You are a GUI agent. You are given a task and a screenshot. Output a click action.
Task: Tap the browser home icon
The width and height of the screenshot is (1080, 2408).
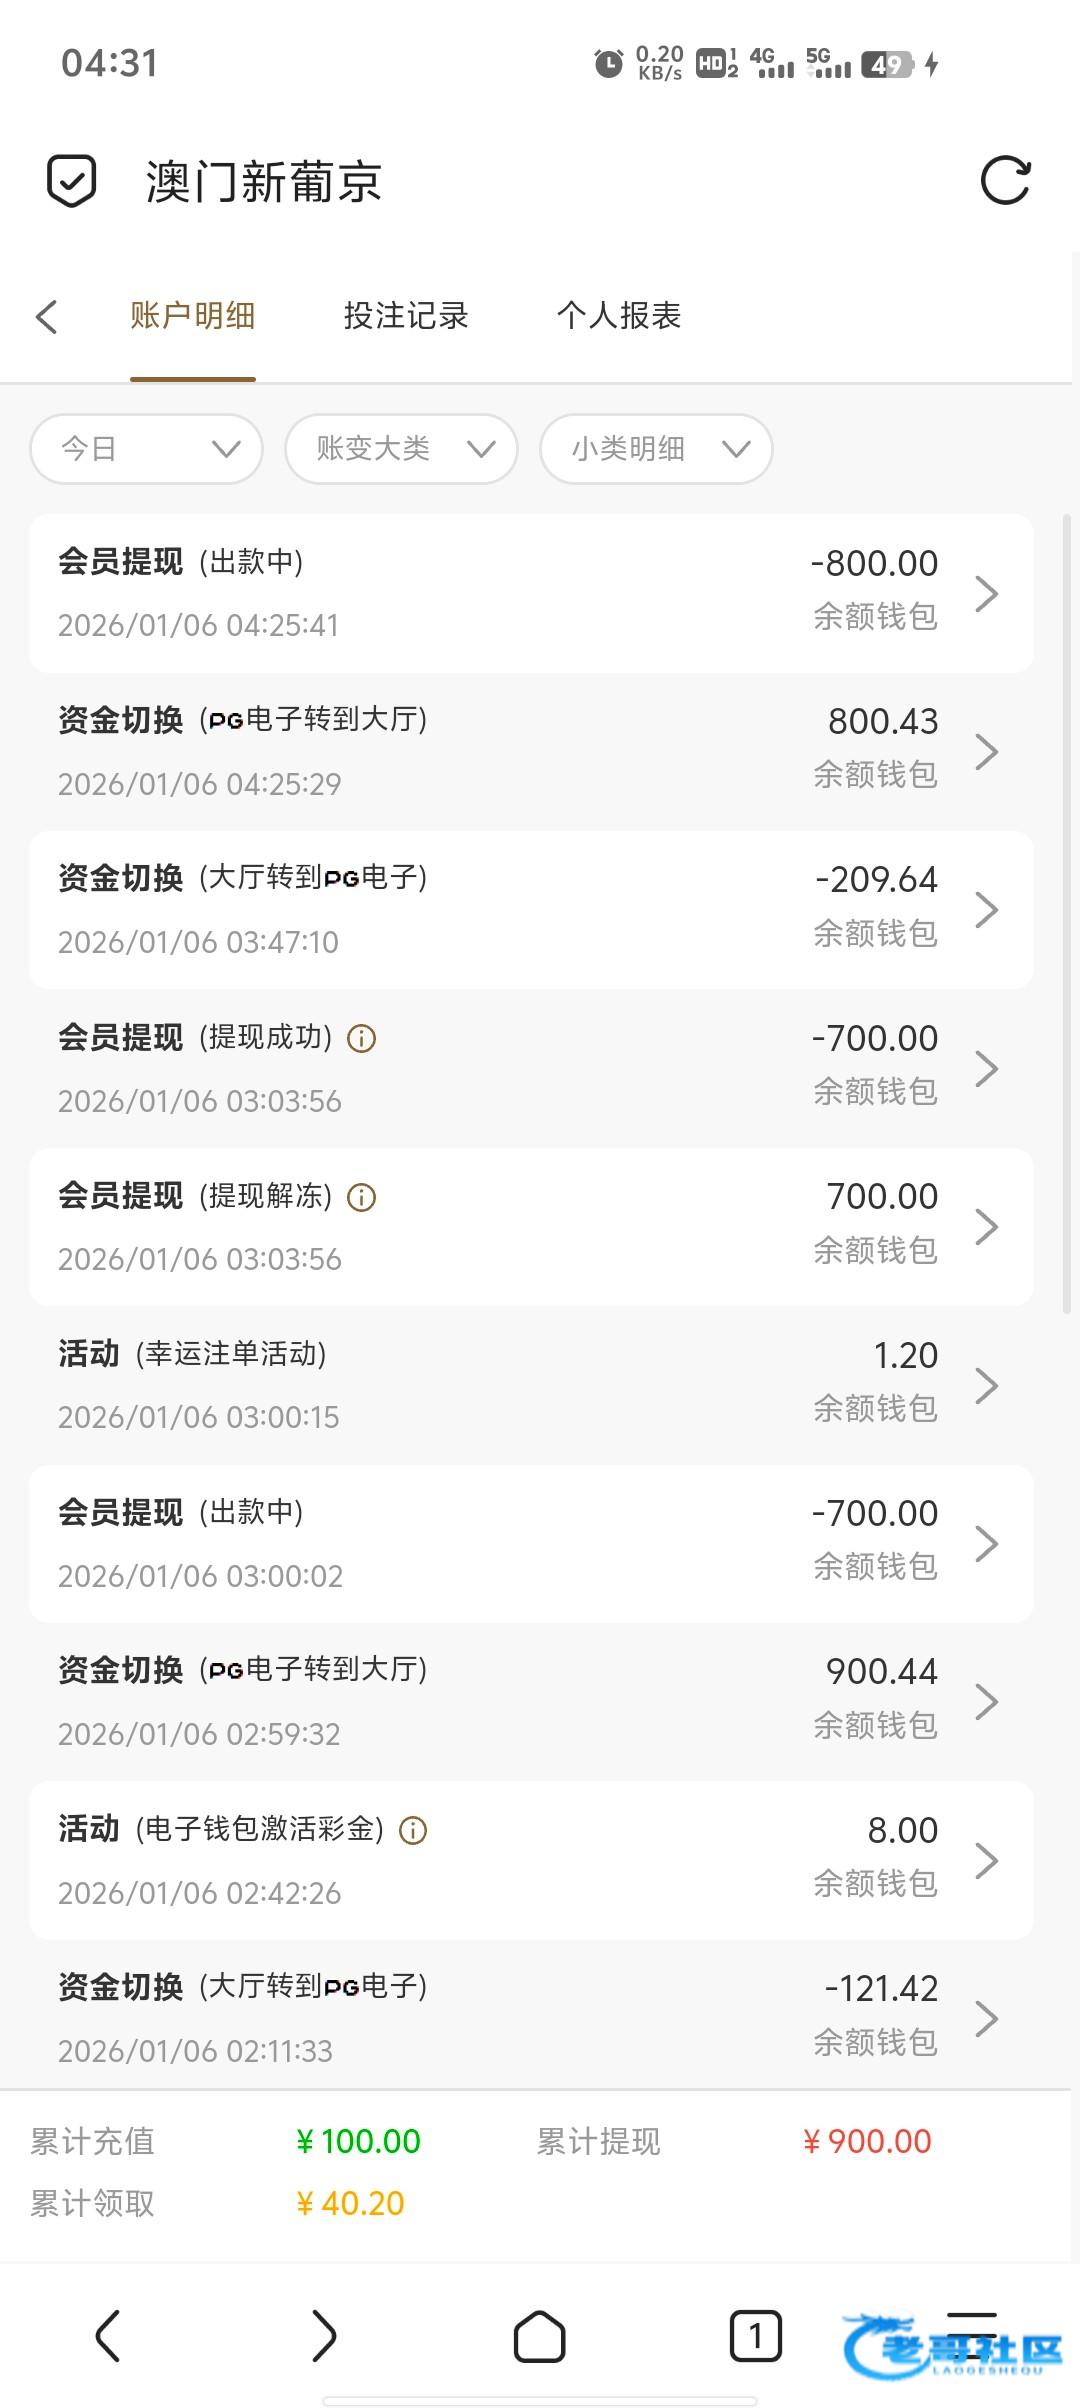click(539, 2336)
